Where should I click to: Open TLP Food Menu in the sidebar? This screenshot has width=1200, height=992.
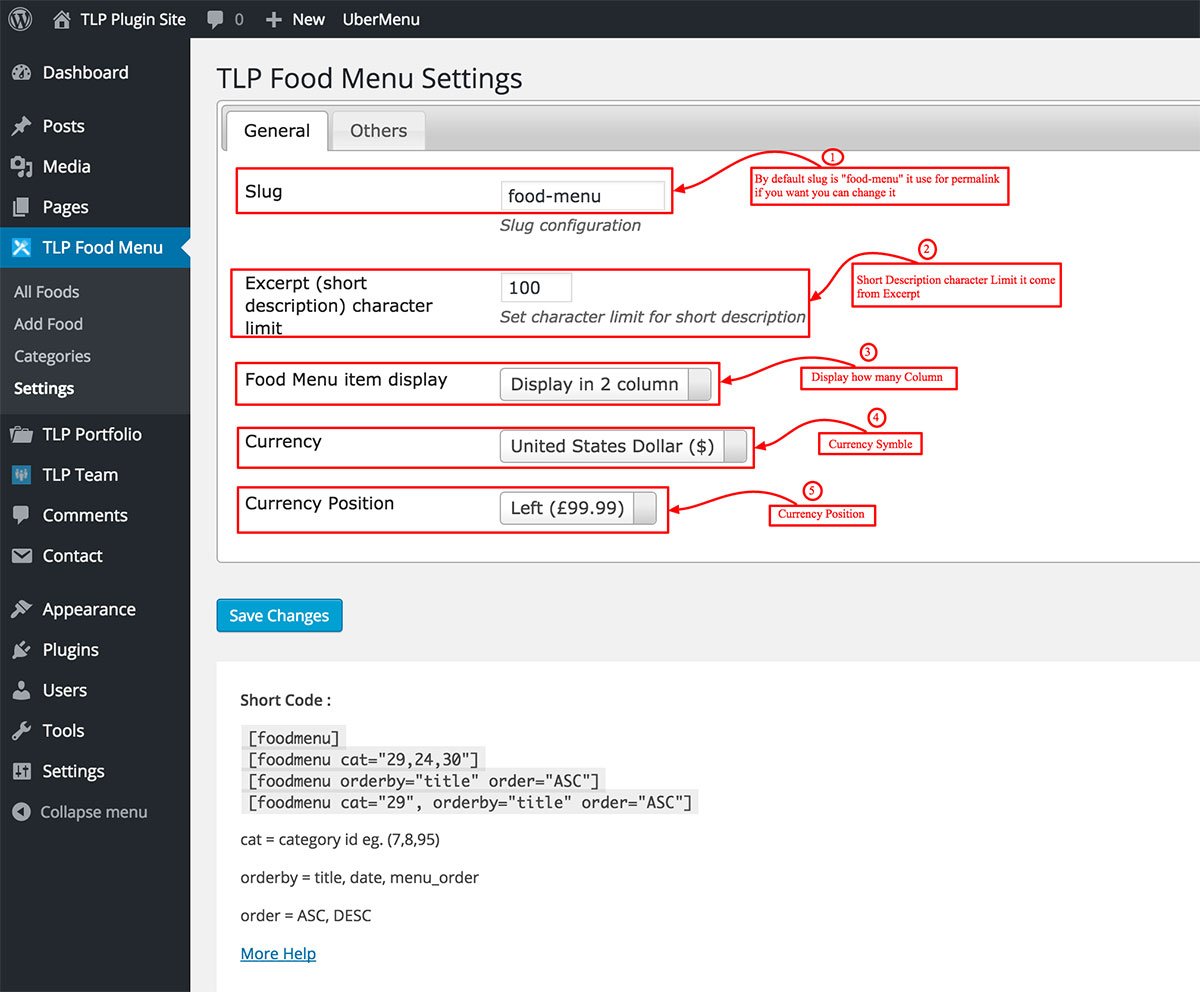(x=95, y=248)
